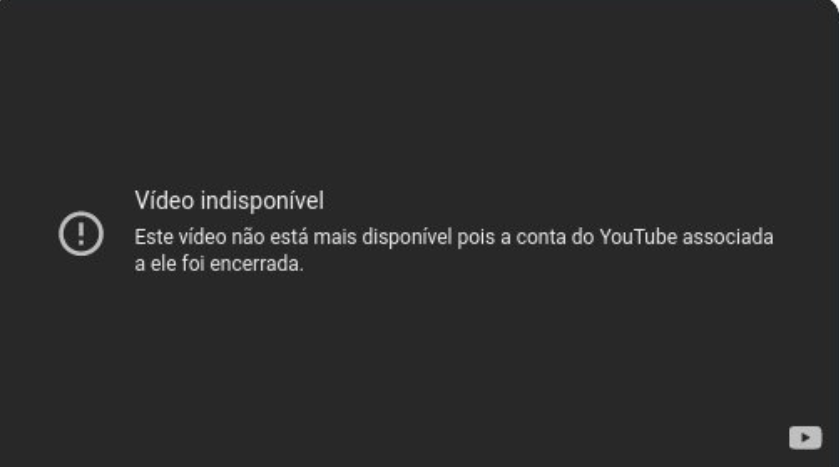This screenshot has width=839, height=467.
Task: Click the word 'não' in the description
Action: (x=248, y=237)
